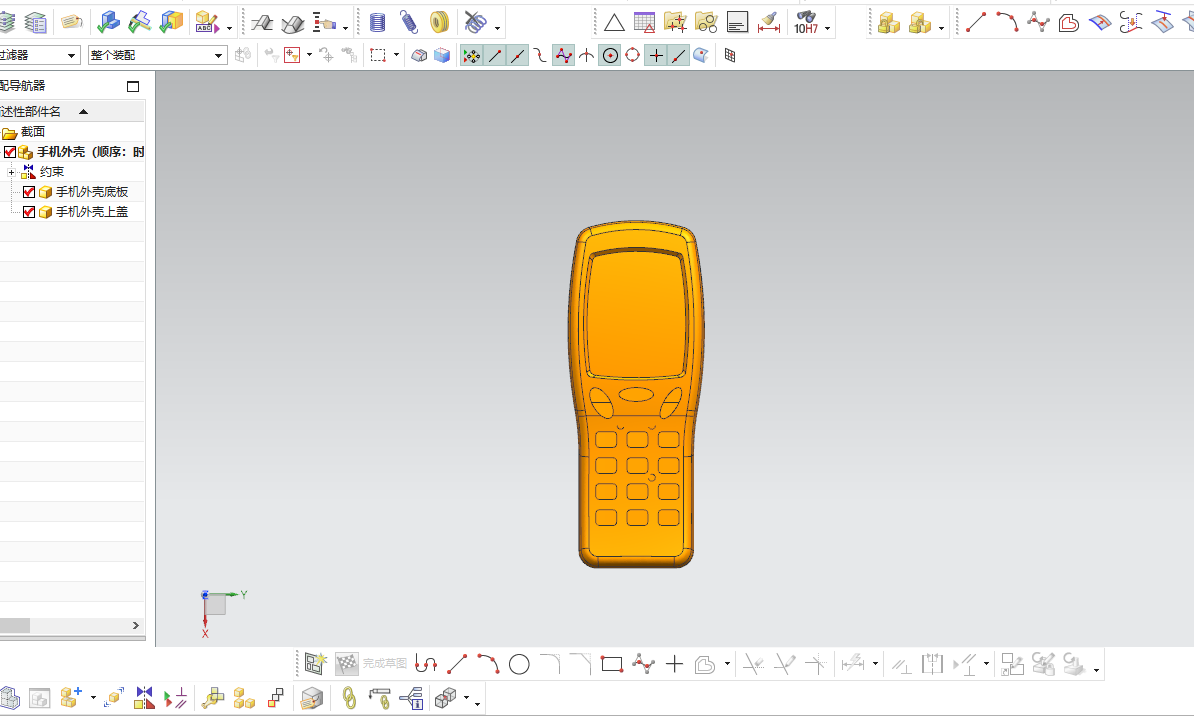Select the point plus sketch tool
This screenshot has width=1194, height=718.
[x=674, y=665]
